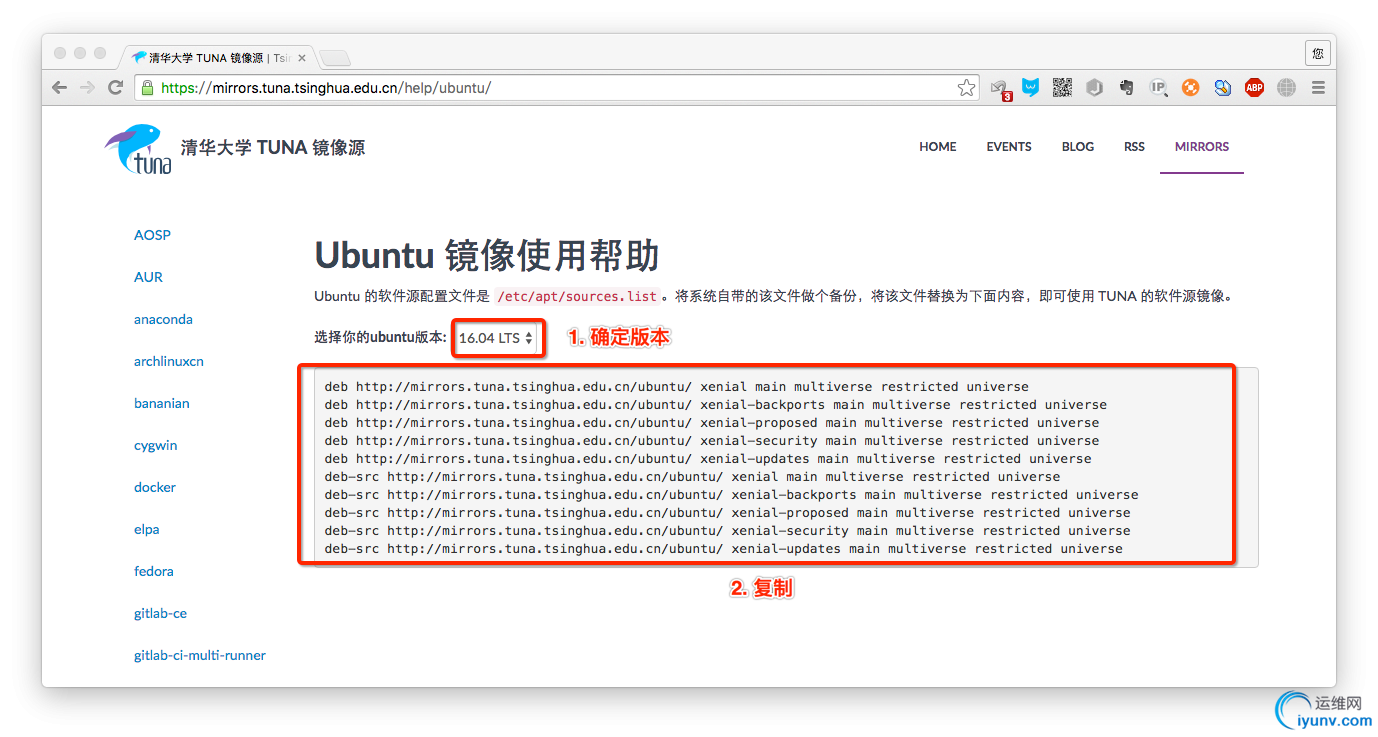Open the ubuntu version dropdown 16.04 LTS
The width and height of the screenshot is (1378, 737).
[496, 338]
